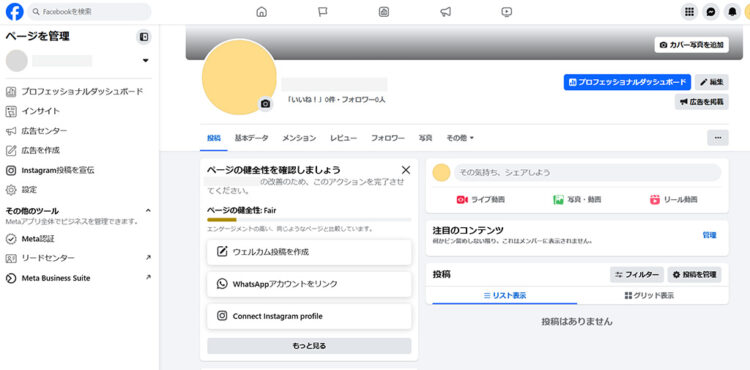This screenshot has width=750, height=370.
Task: Switch to the レビュー tab
Action: tap(343, 138)
